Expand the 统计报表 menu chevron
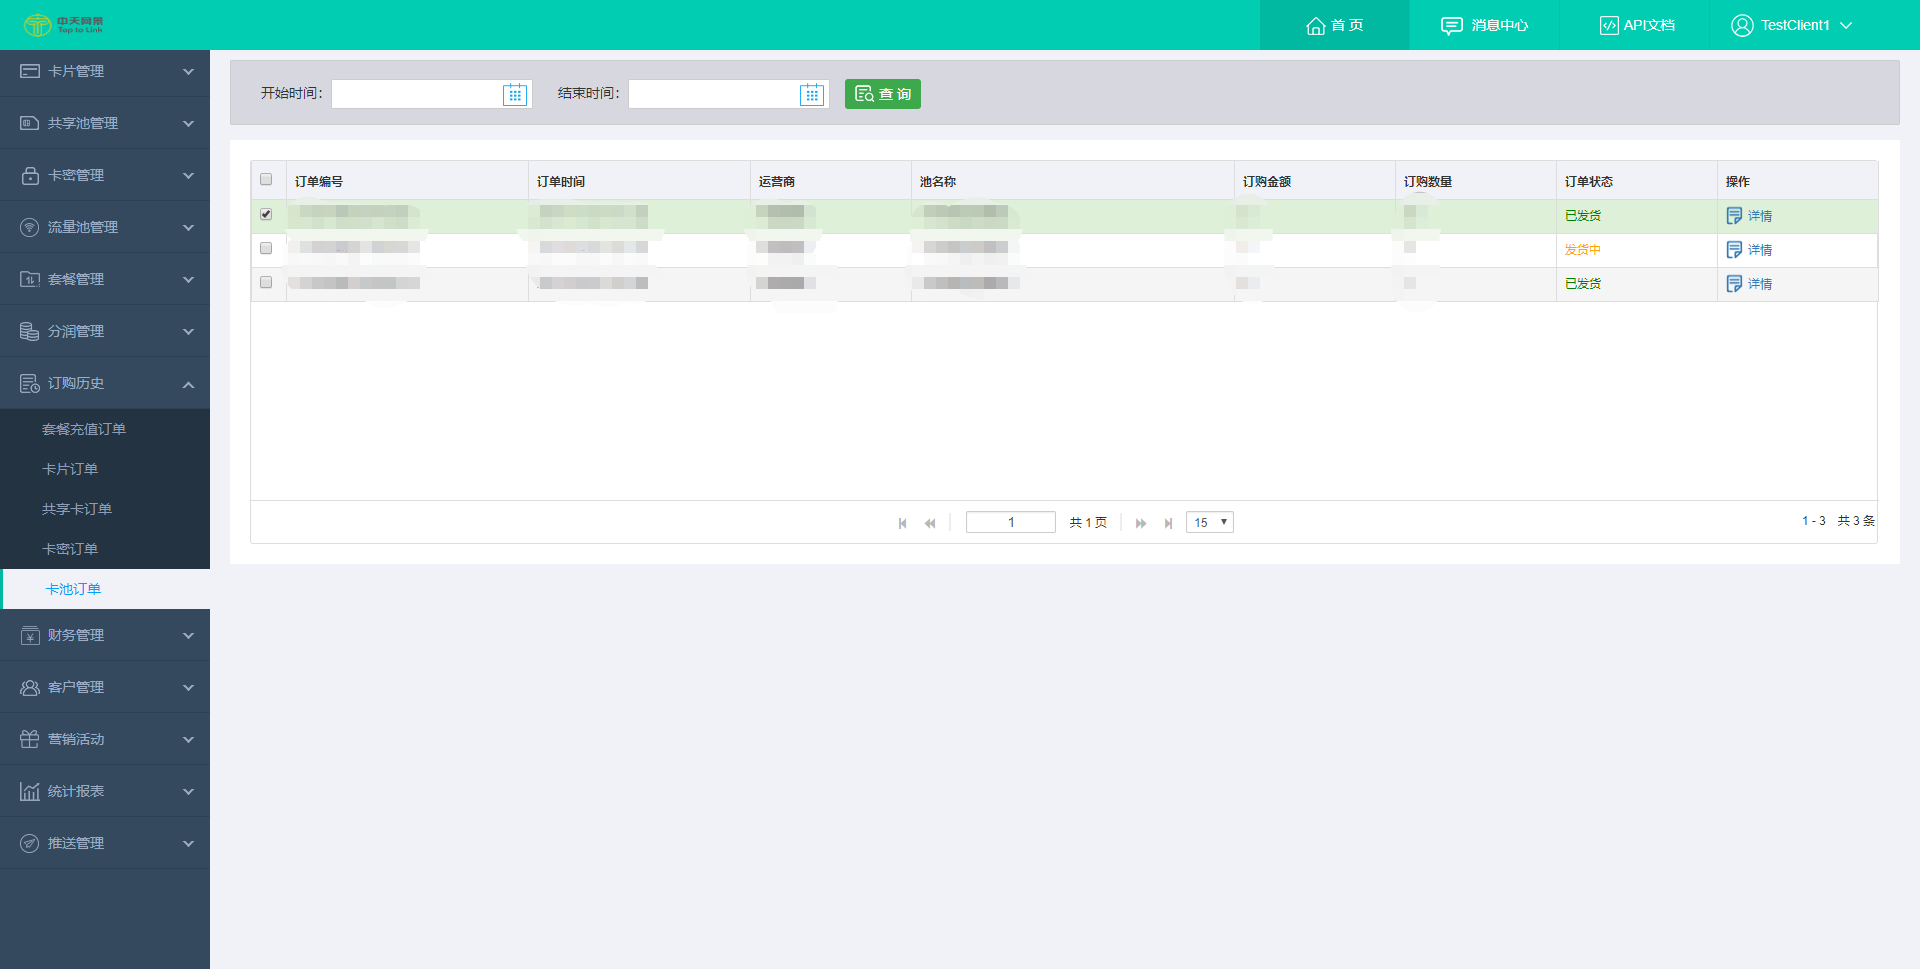The width and height of the screenshot is (1920, 969). 188,792
